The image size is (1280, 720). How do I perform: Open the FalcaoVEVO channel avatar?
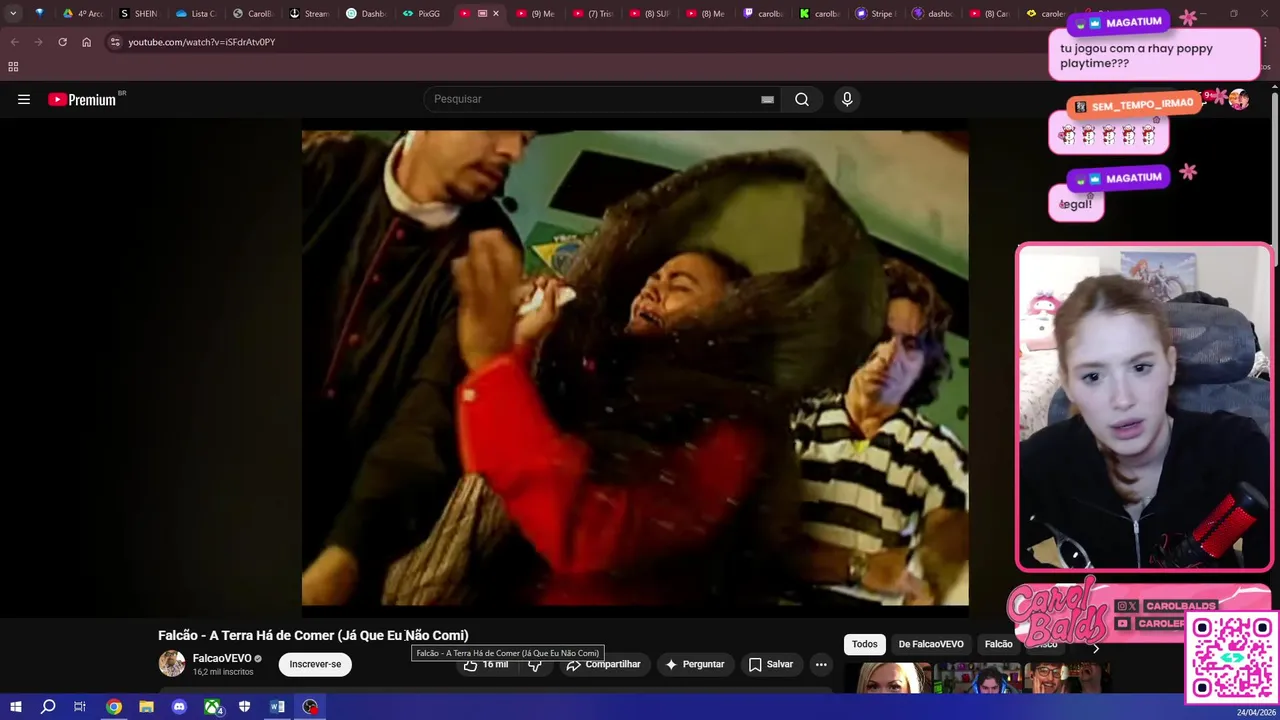coord(172,663)
